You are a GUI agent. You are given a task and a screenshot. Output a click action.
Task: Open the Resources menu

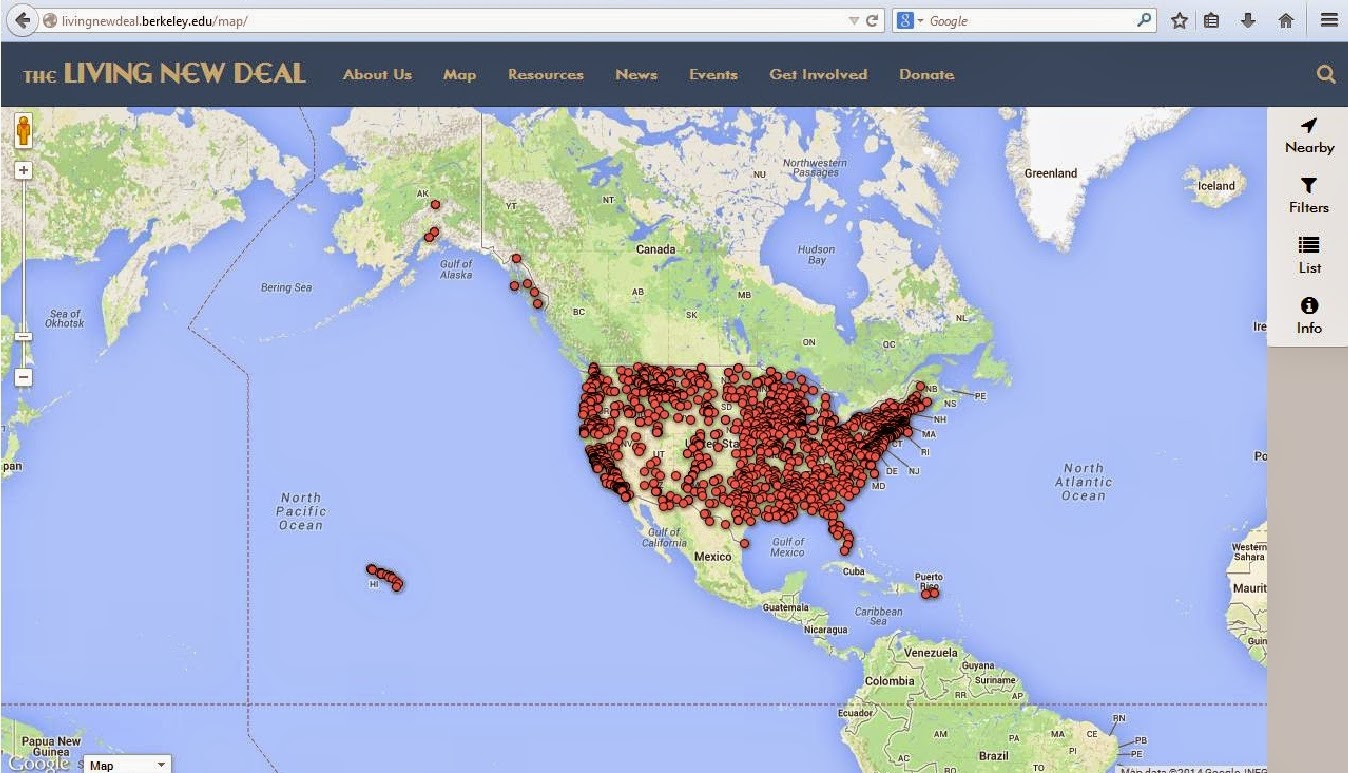tap(546, 74)
